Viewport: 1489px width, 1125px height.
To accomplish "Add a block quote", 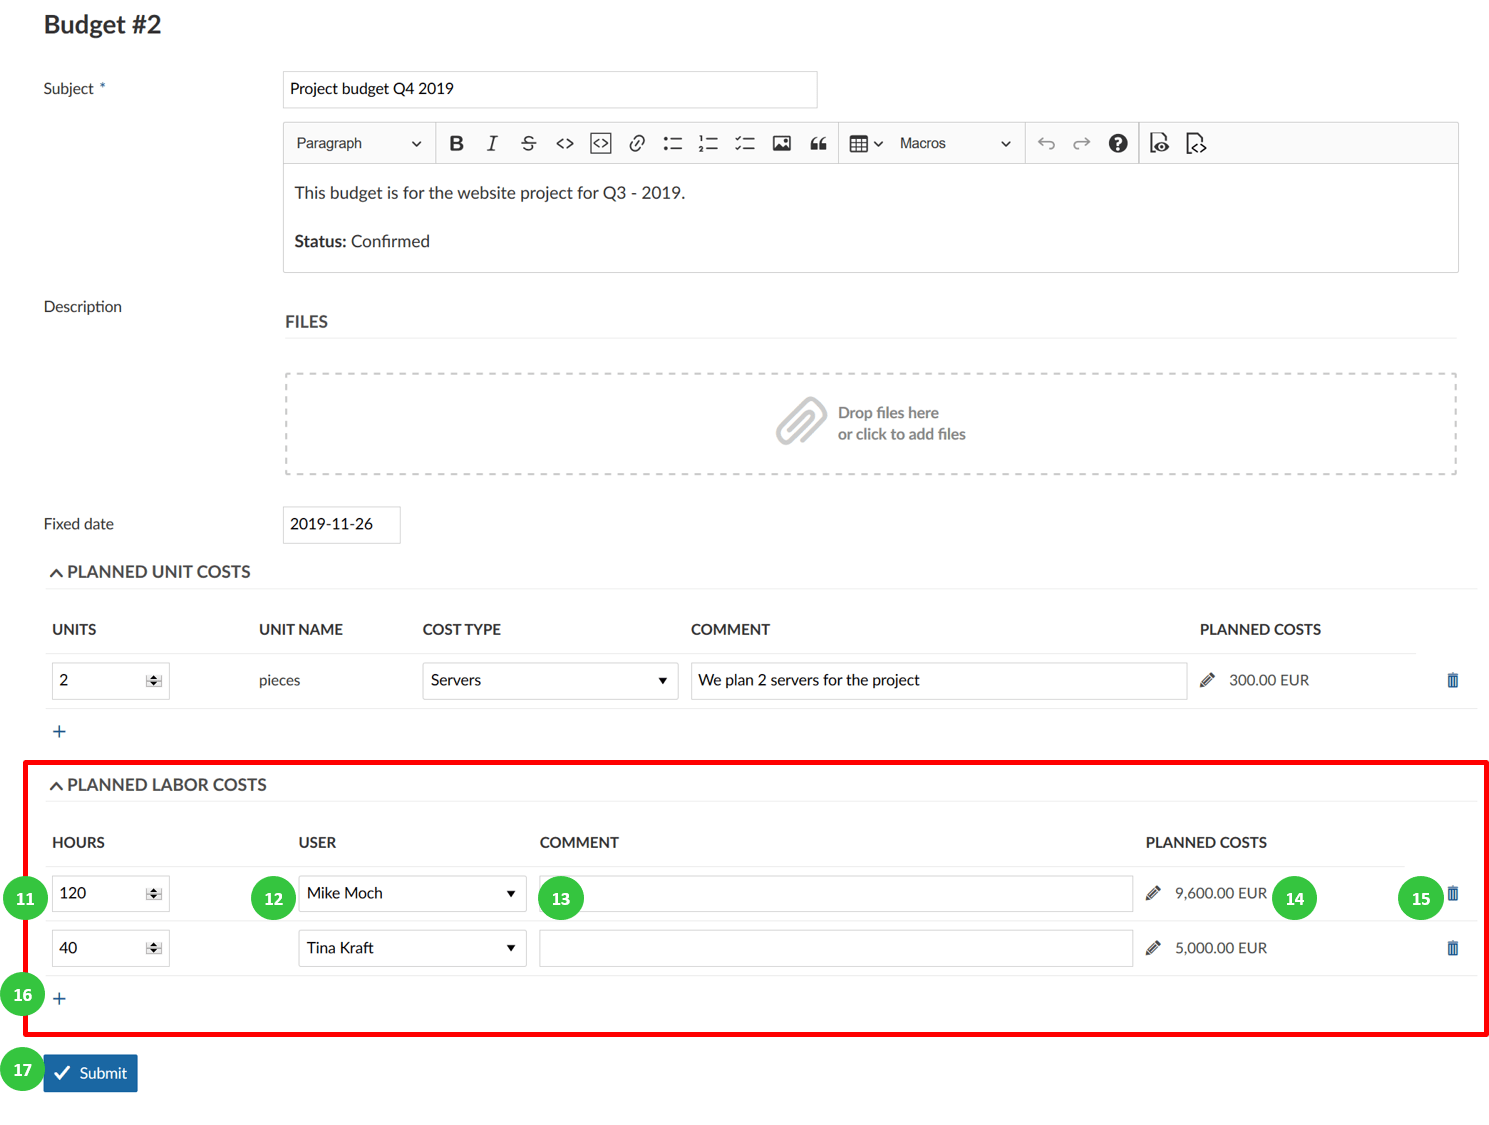I will pos(818,144).
